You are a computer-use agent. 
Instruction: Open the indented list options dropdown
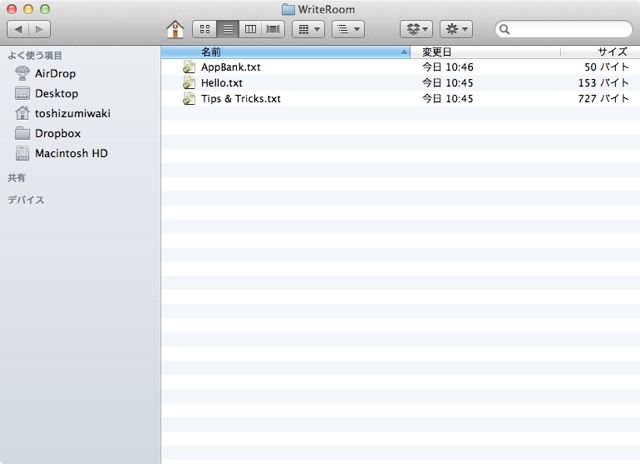coord(348,29)
